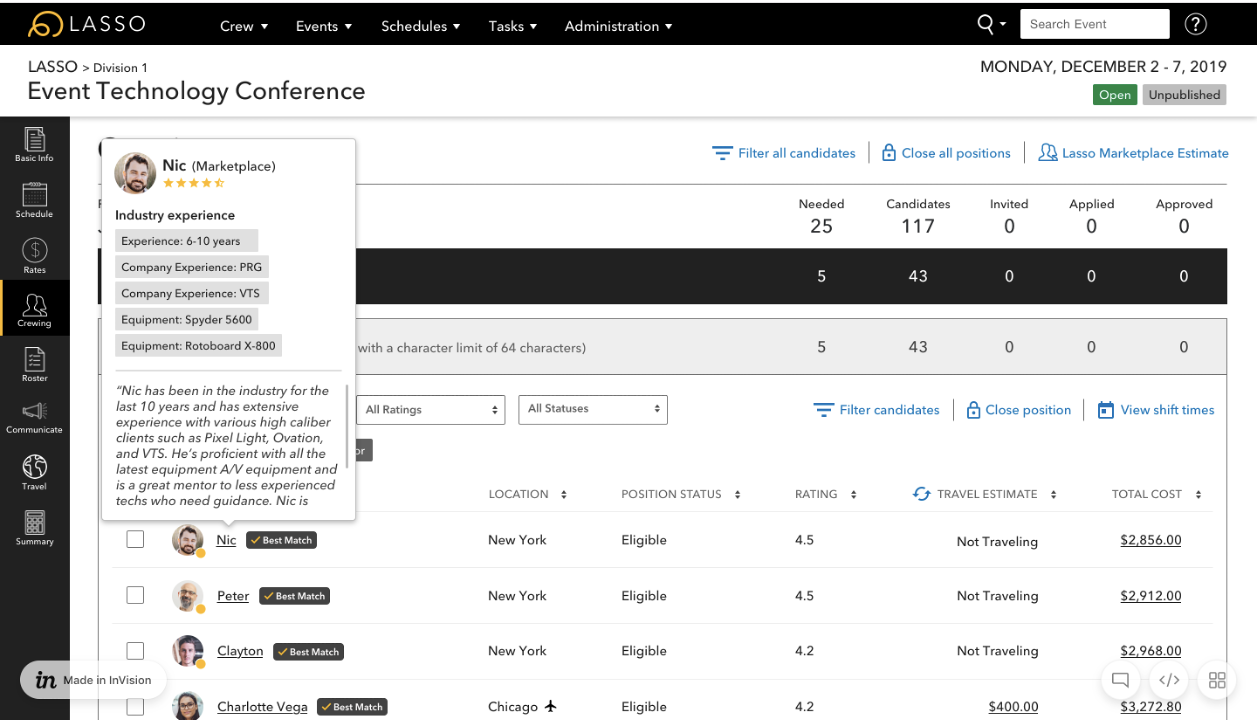Expand the All Statuses dropdown

pos(593,409)
